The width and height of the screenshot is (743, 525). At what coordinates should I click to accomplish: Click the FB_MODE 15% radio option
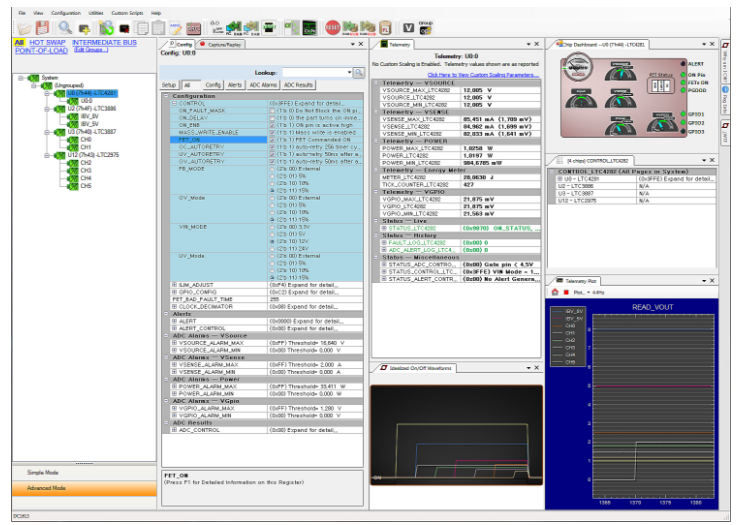coord(272,191)
